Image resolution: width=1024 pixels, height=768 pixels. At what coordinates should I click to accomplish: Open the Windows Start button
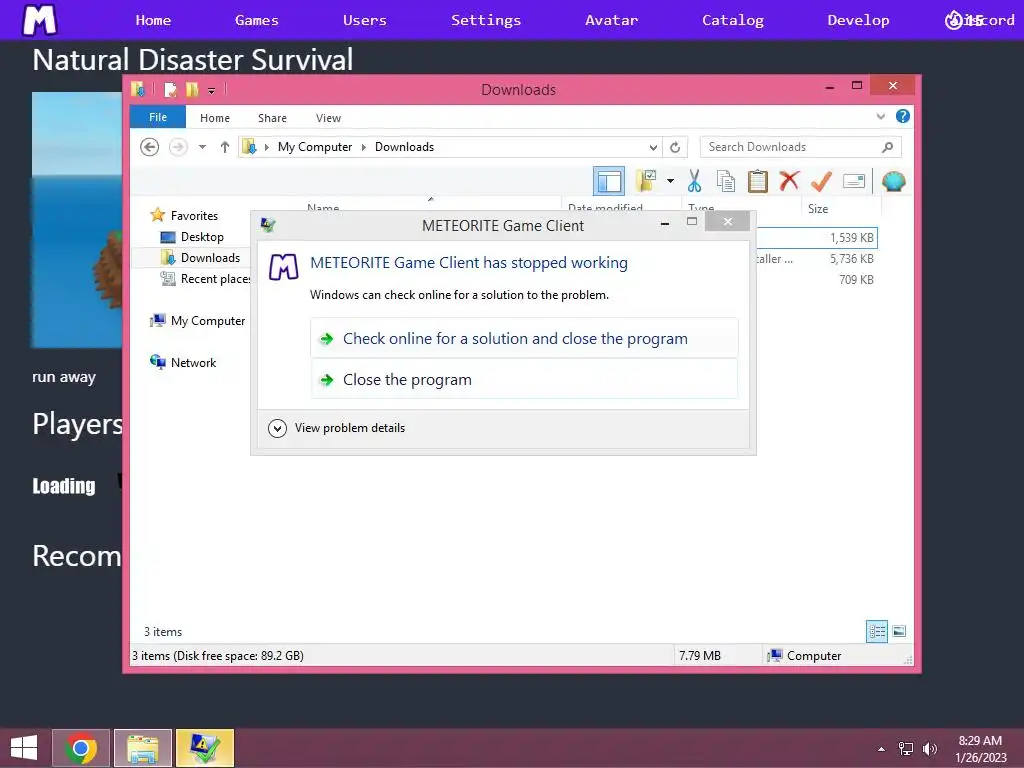tap(25, 748)
